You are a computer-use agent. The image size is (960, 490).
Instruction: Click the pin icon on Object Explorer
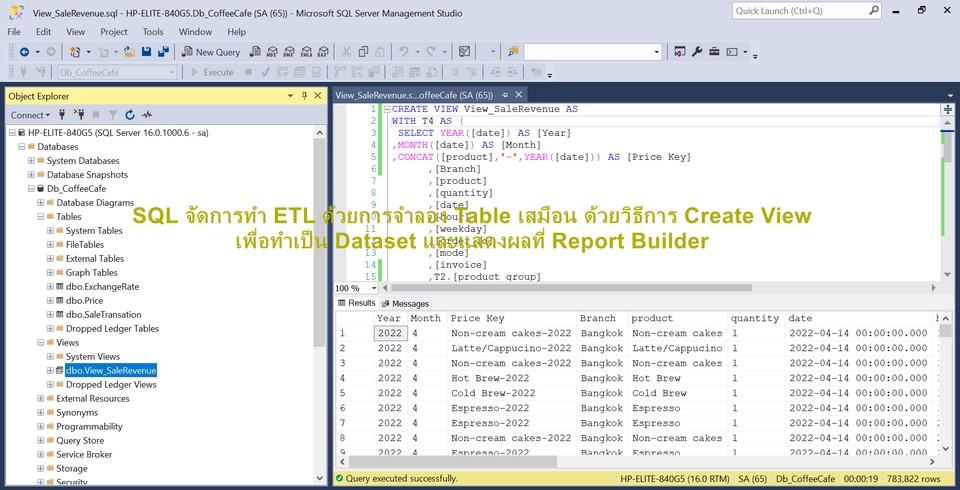(304, 96)
